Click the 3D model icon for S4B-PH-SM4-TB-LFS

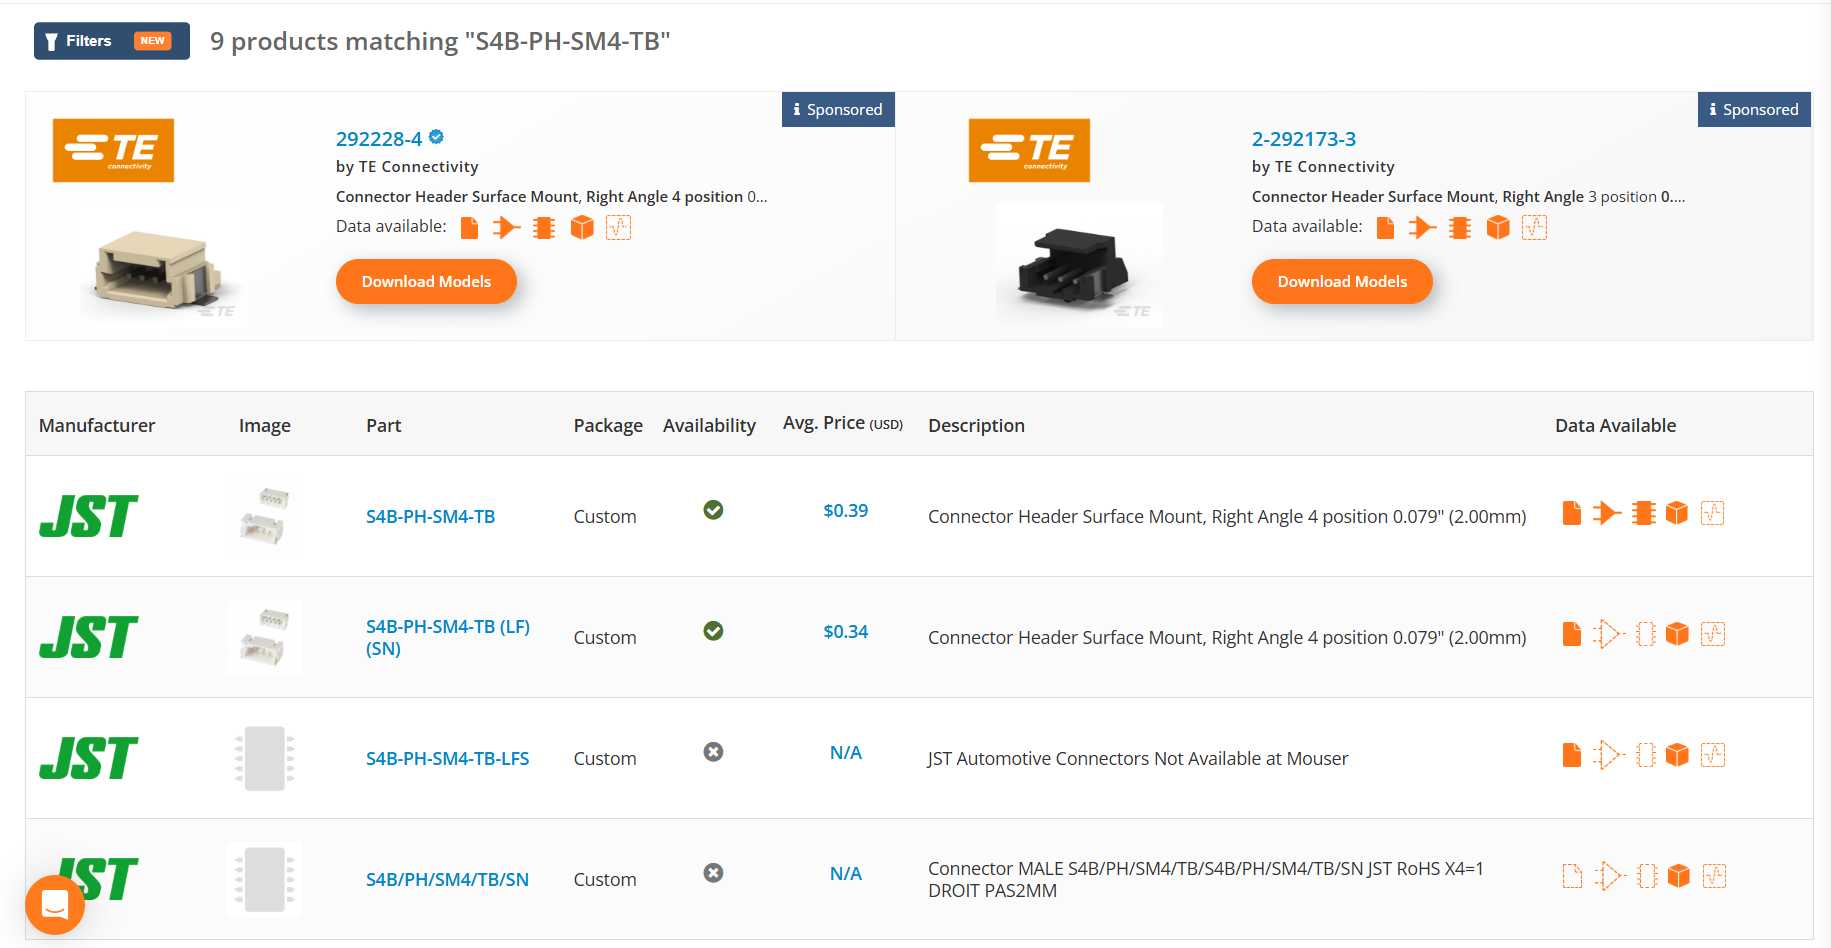[x=1677, y=755]
